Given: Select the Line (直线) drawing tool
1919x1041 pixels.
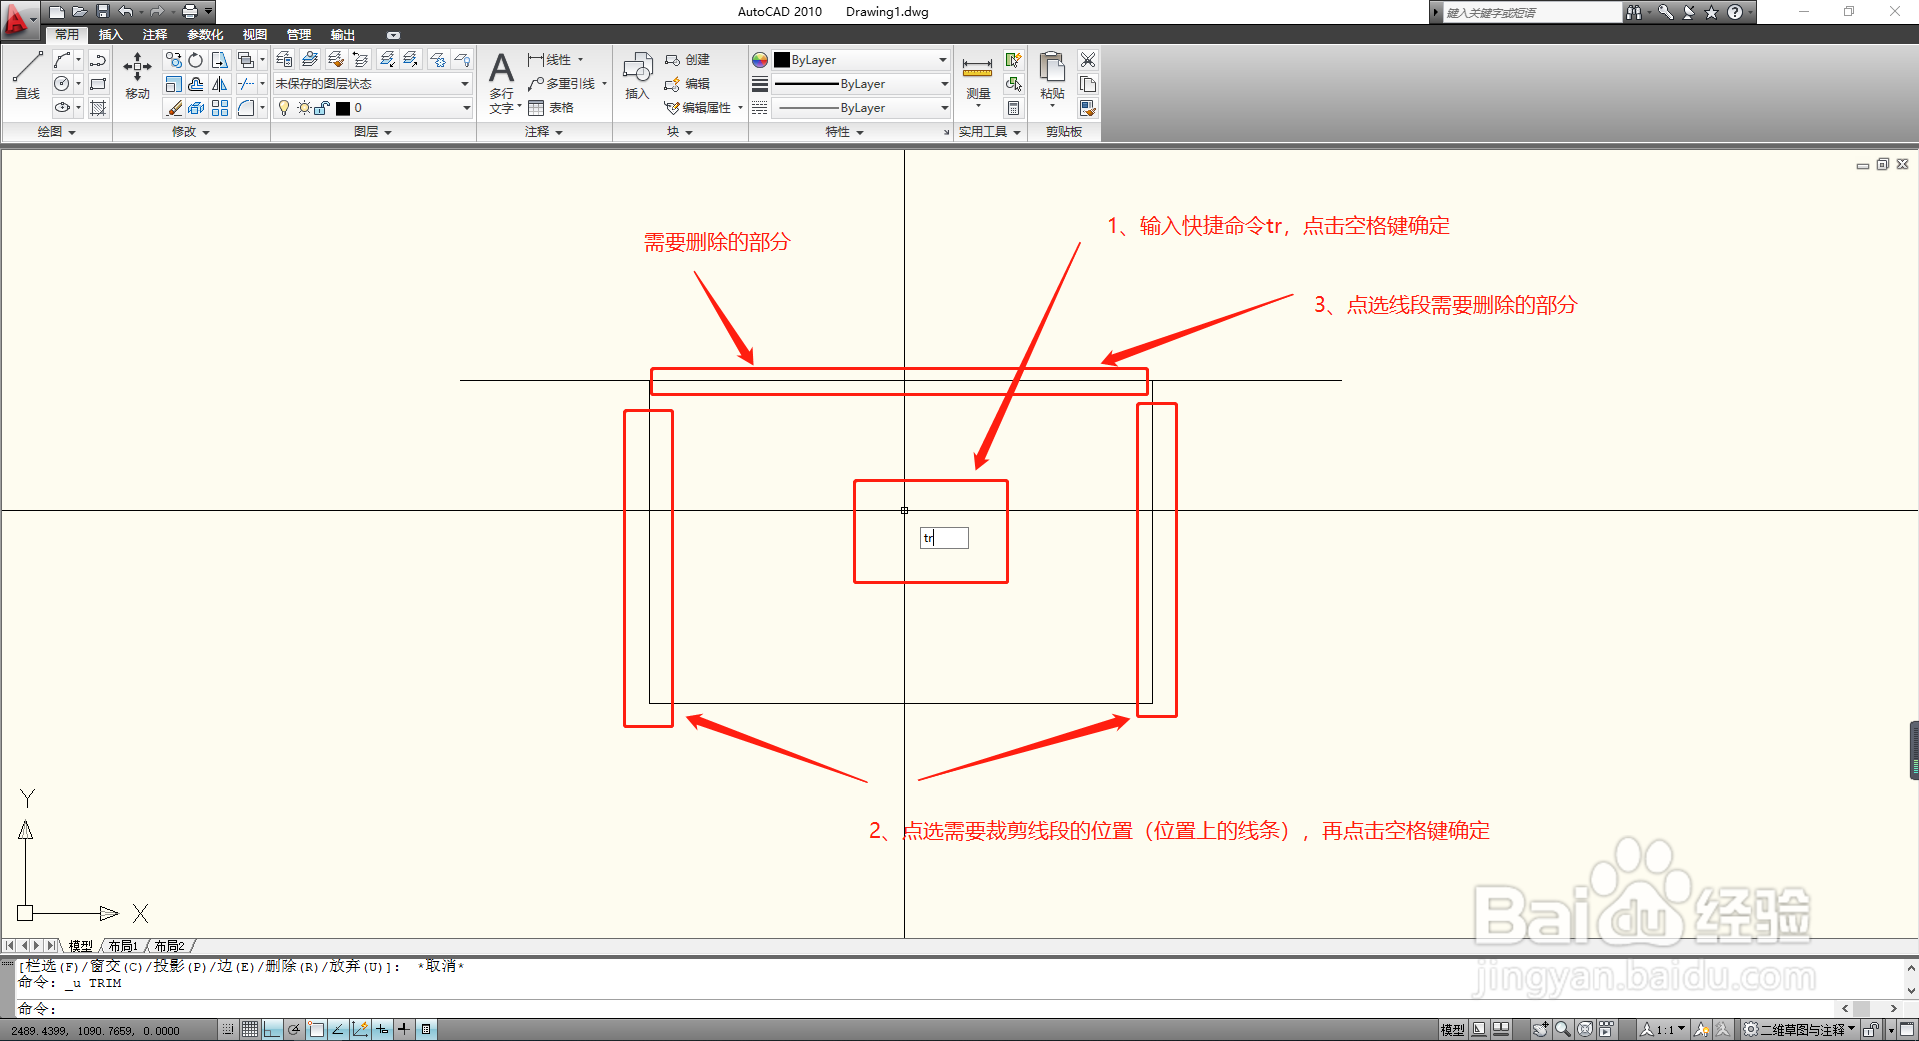Looking at the screenshot, I should (27, 76).
